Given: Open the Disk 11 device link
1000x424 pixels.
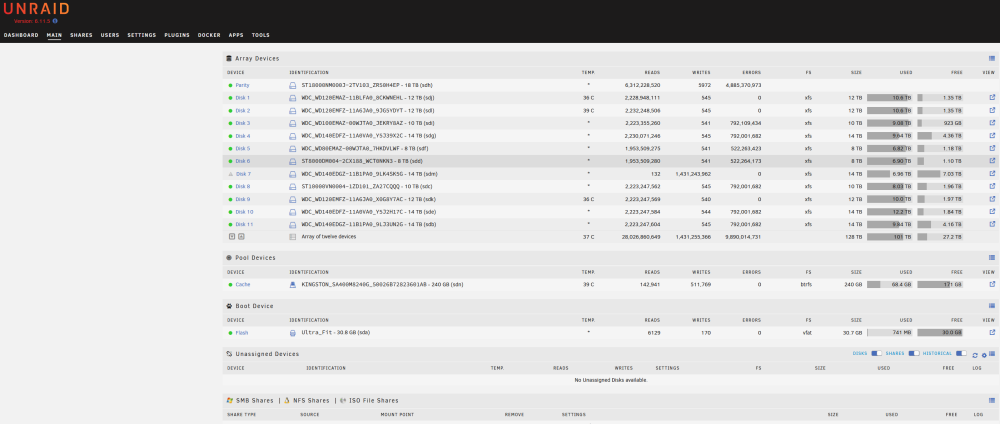Looking at the screenshot, I should coord(244,224).
